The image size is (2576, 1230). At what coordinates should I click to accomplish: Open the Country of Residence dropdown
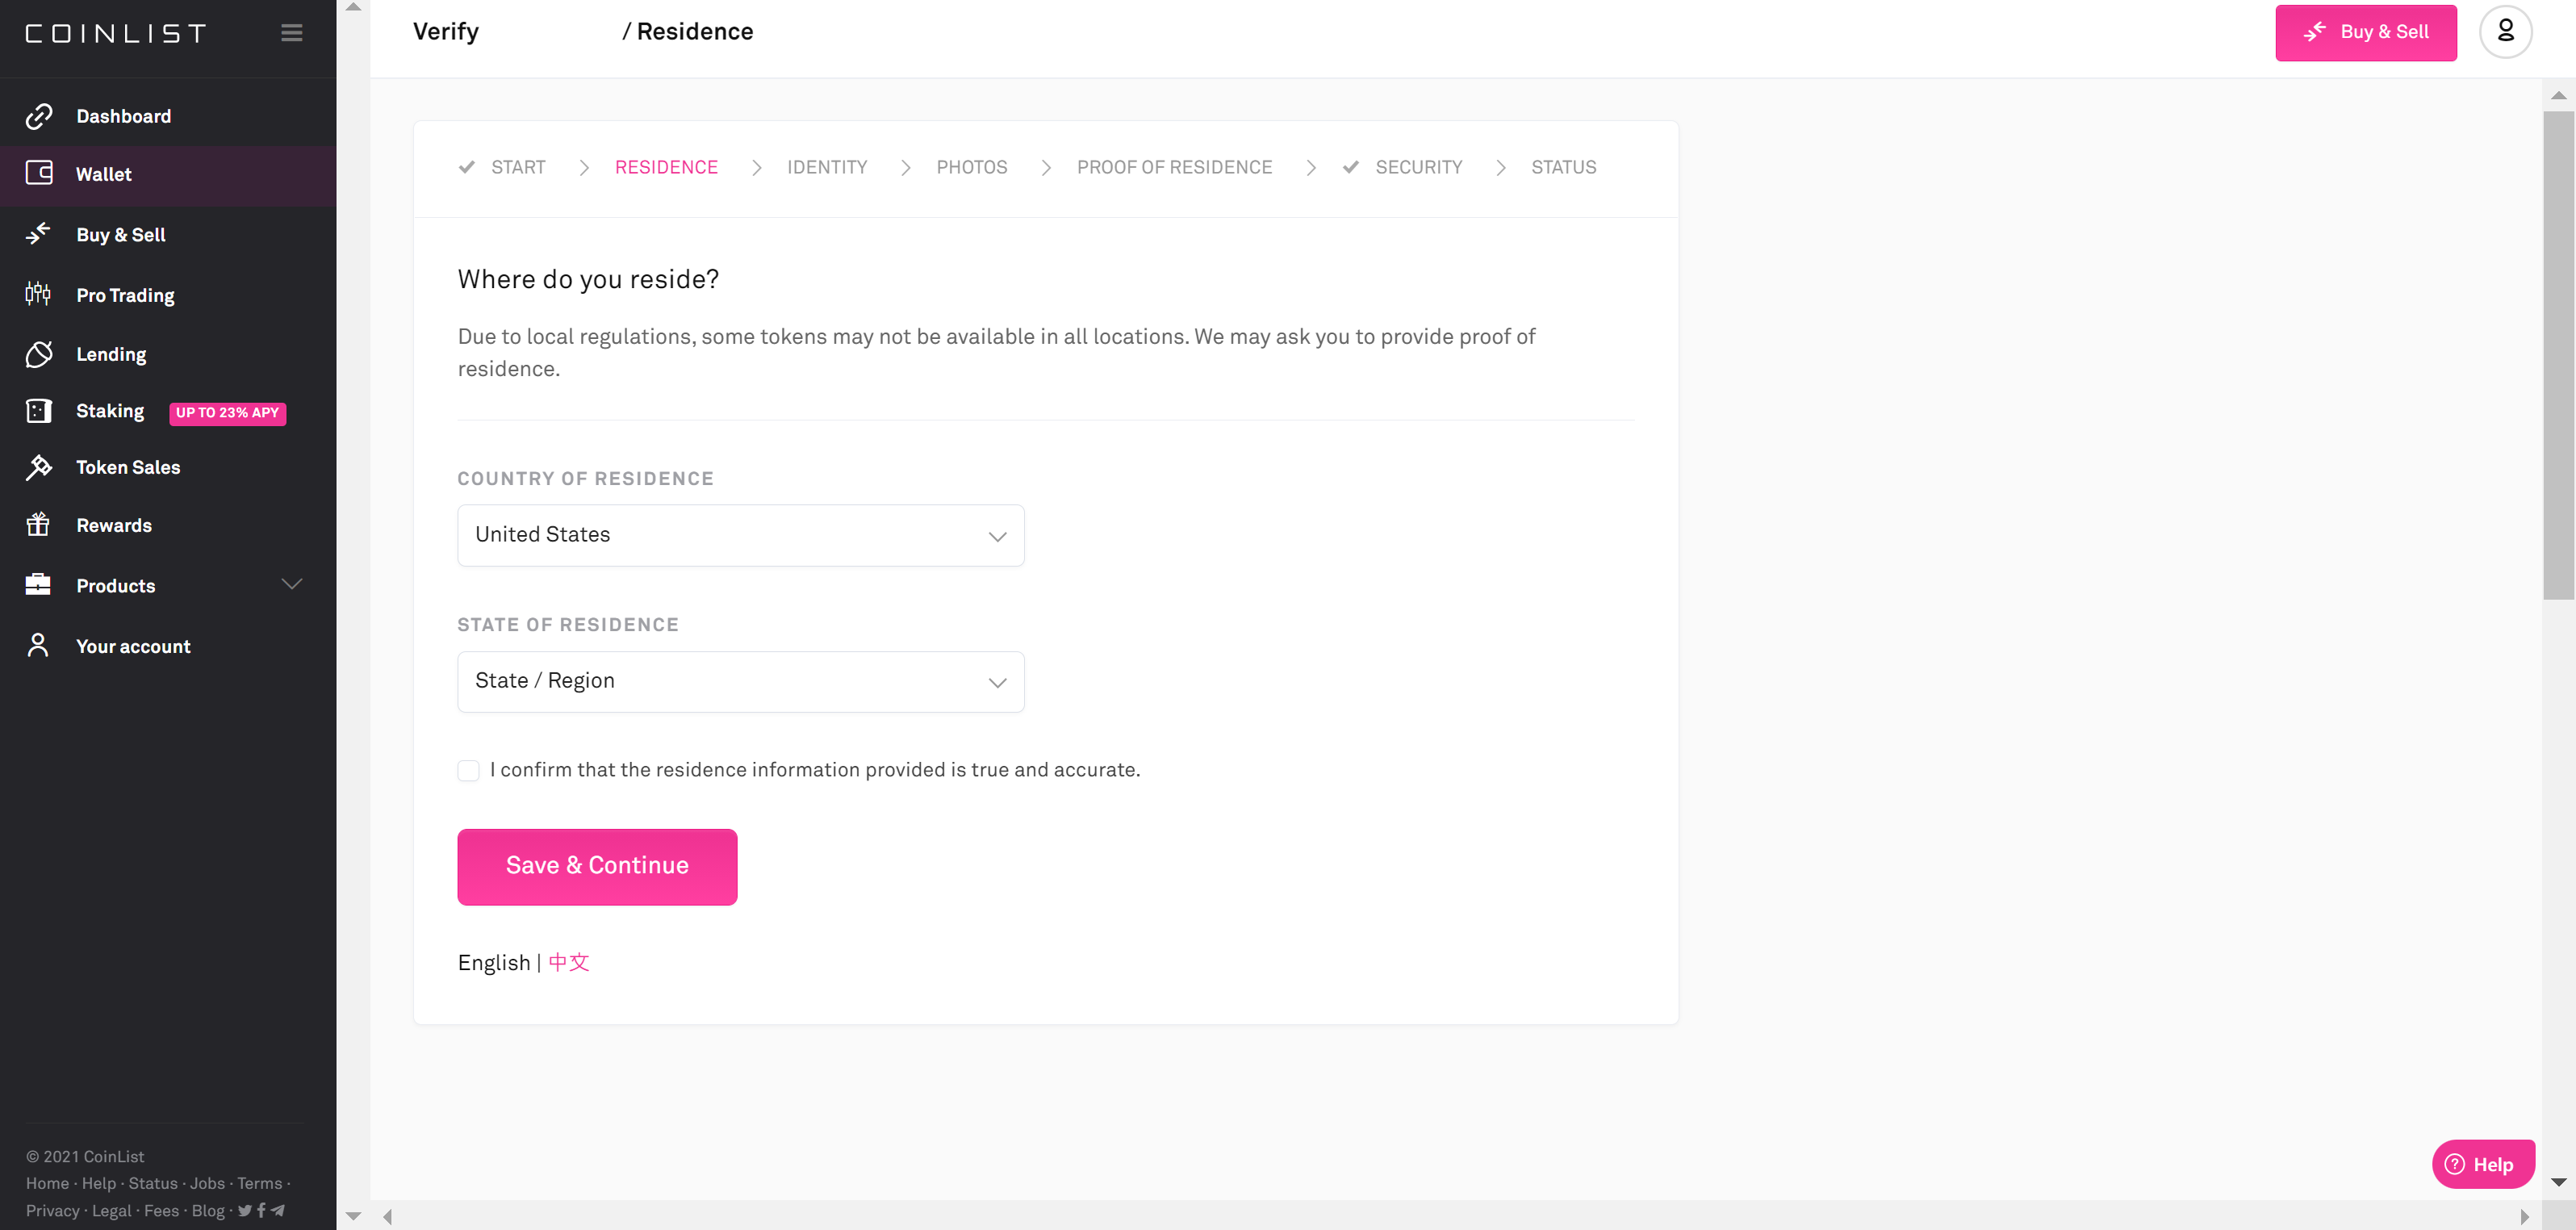(x=740, y=535)
